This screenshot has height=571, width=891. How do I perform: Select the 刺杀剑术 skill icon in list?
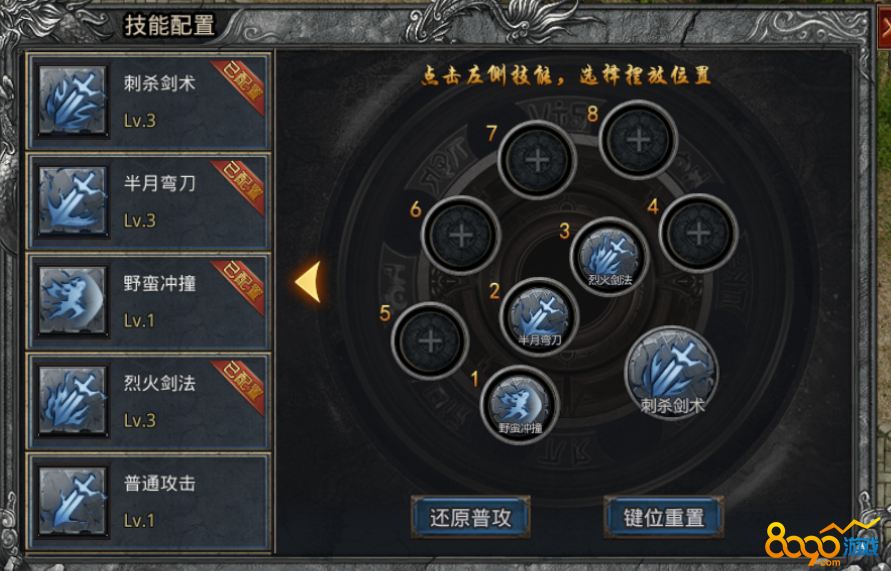tap(72, 101)
